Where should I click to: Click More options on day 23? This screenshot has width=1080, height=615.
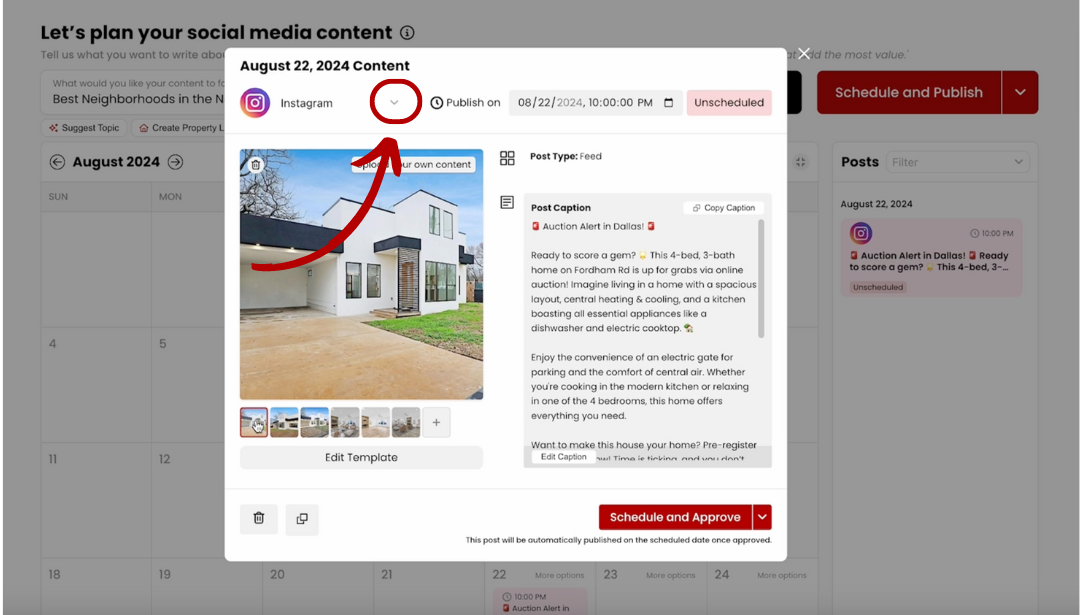point(670,575)
